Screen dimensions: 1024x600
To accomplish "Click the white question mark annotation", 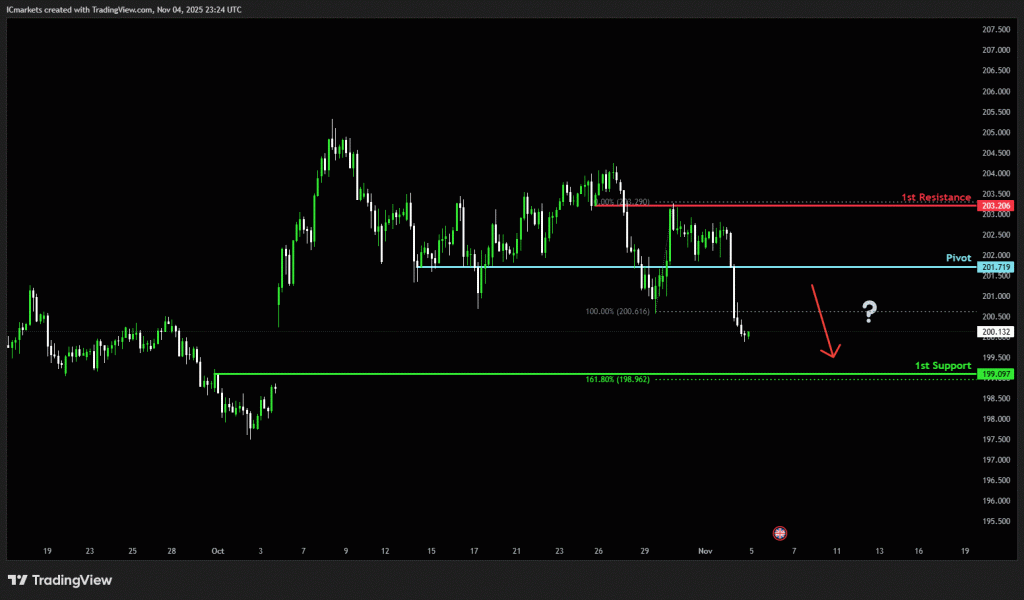I will (x=869, y=312).
